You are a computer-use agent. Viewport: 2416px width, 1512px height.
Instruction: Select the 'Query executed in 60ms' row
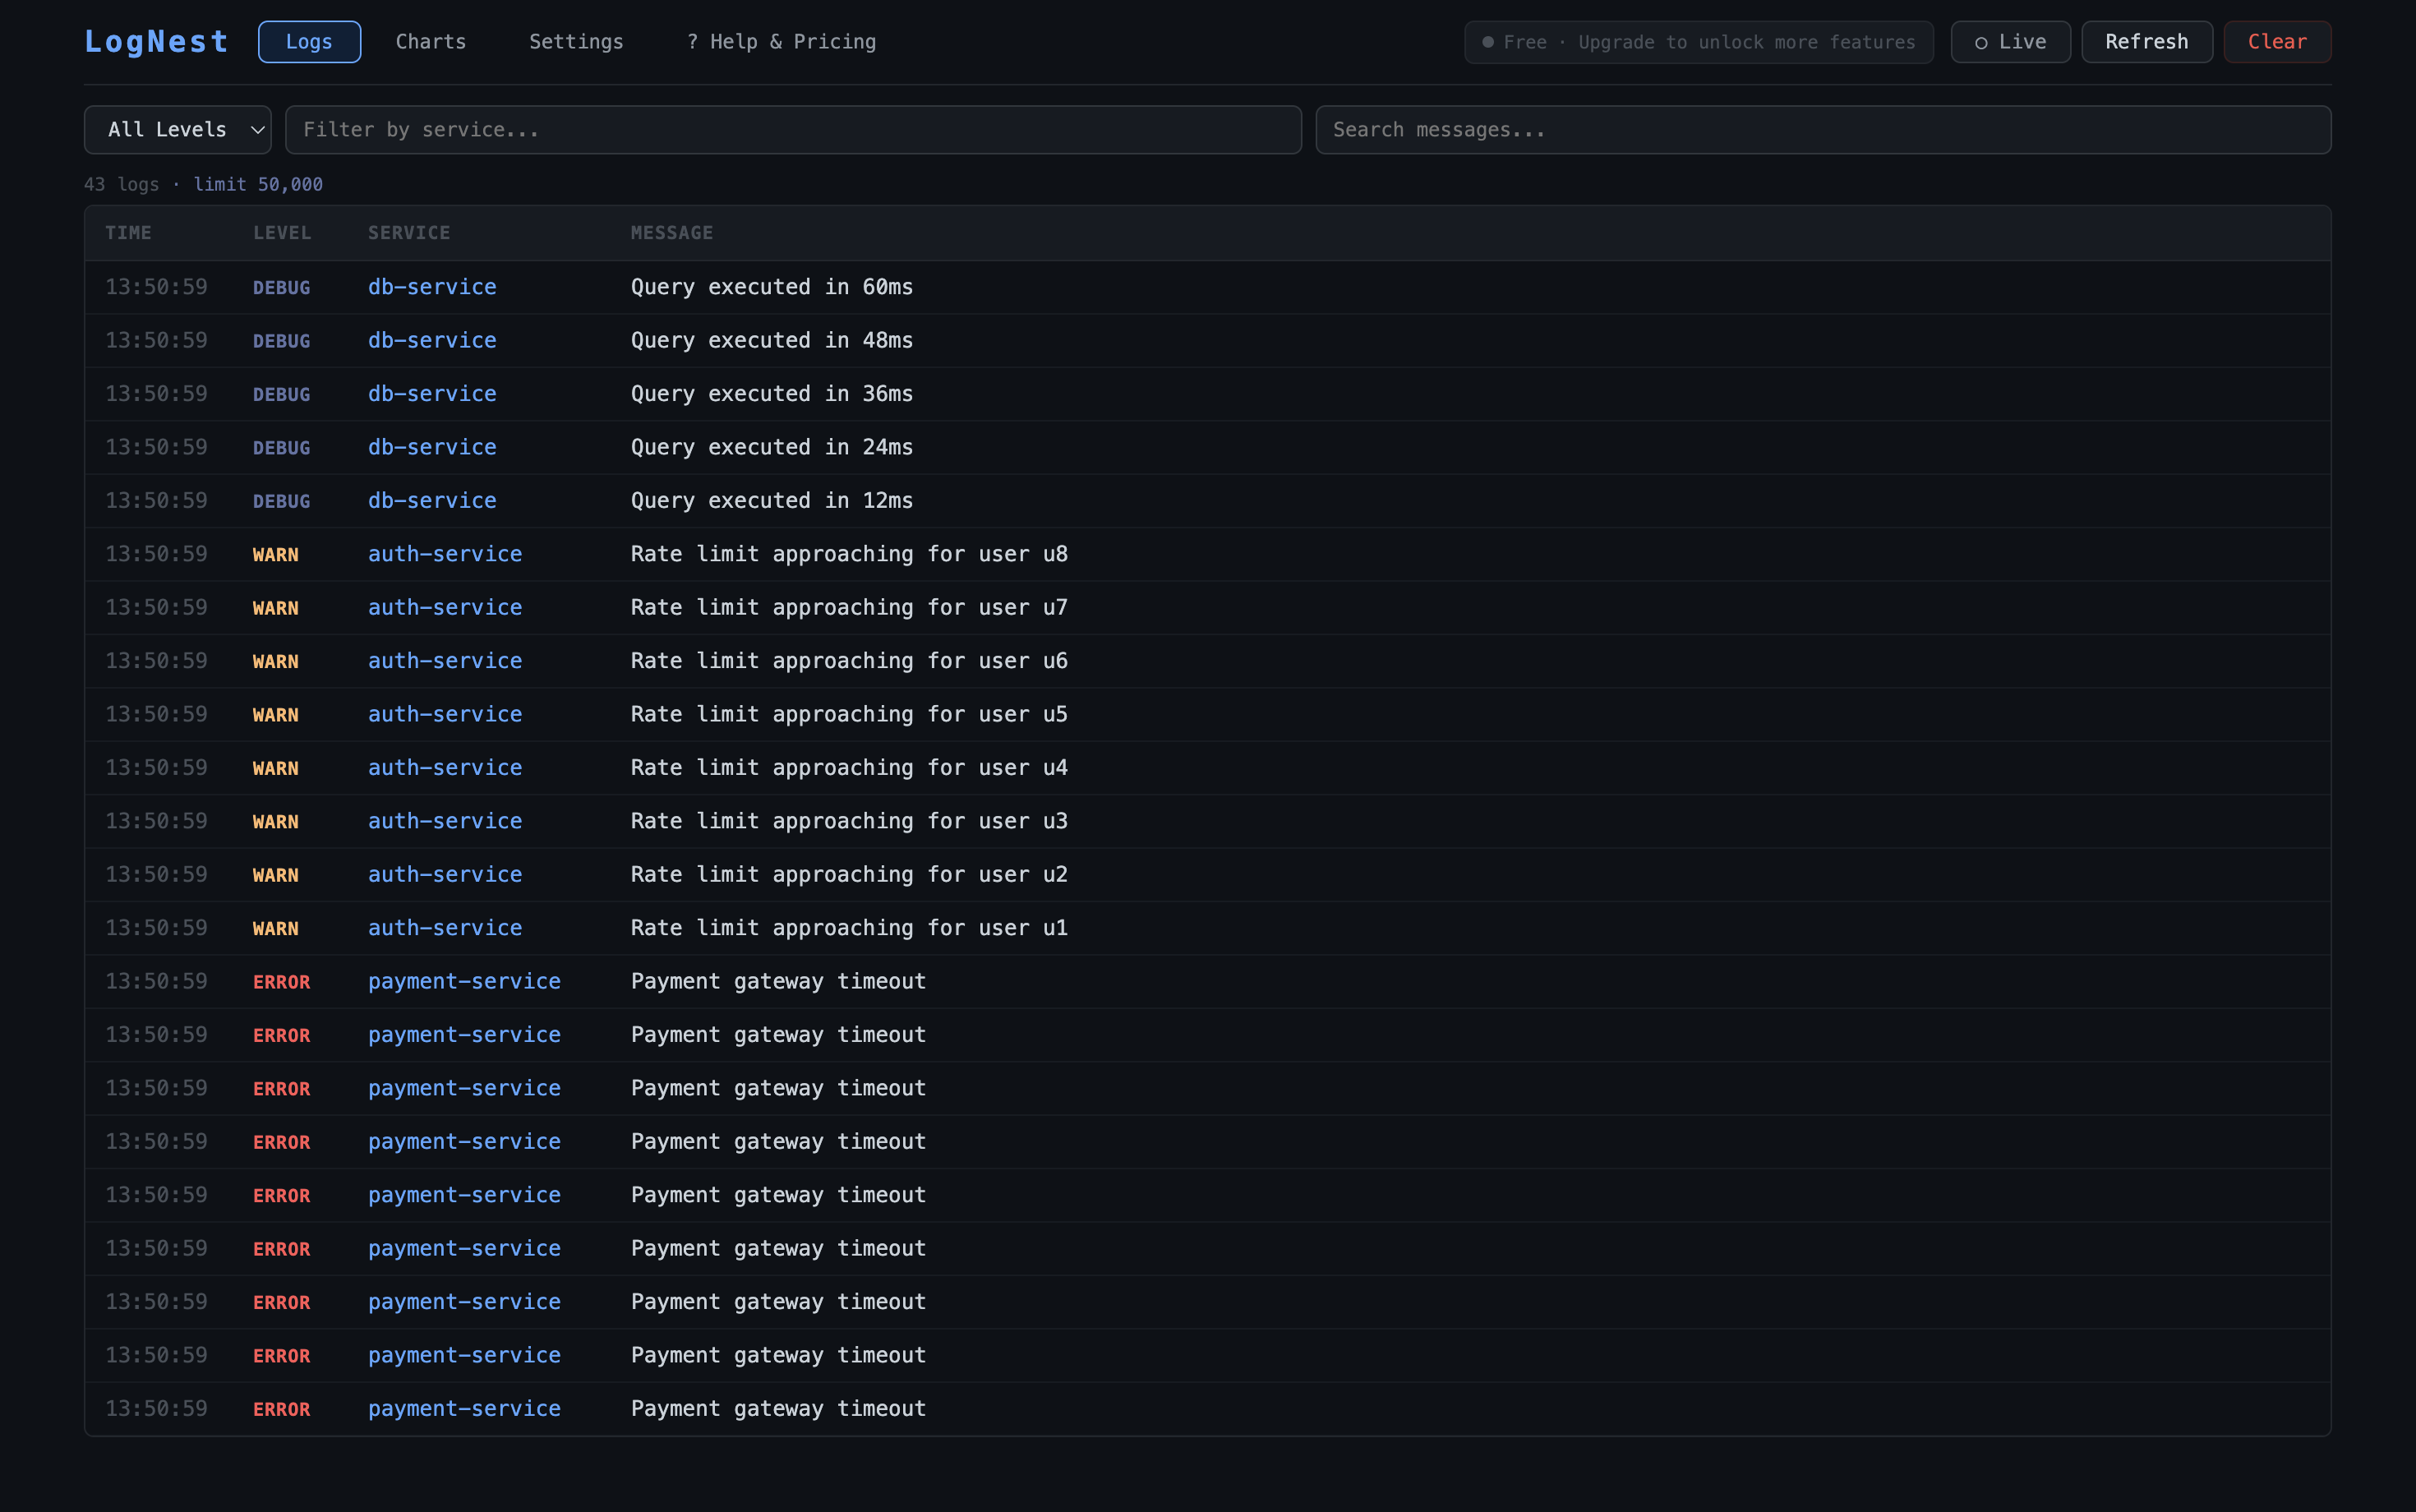point(1208,287)
